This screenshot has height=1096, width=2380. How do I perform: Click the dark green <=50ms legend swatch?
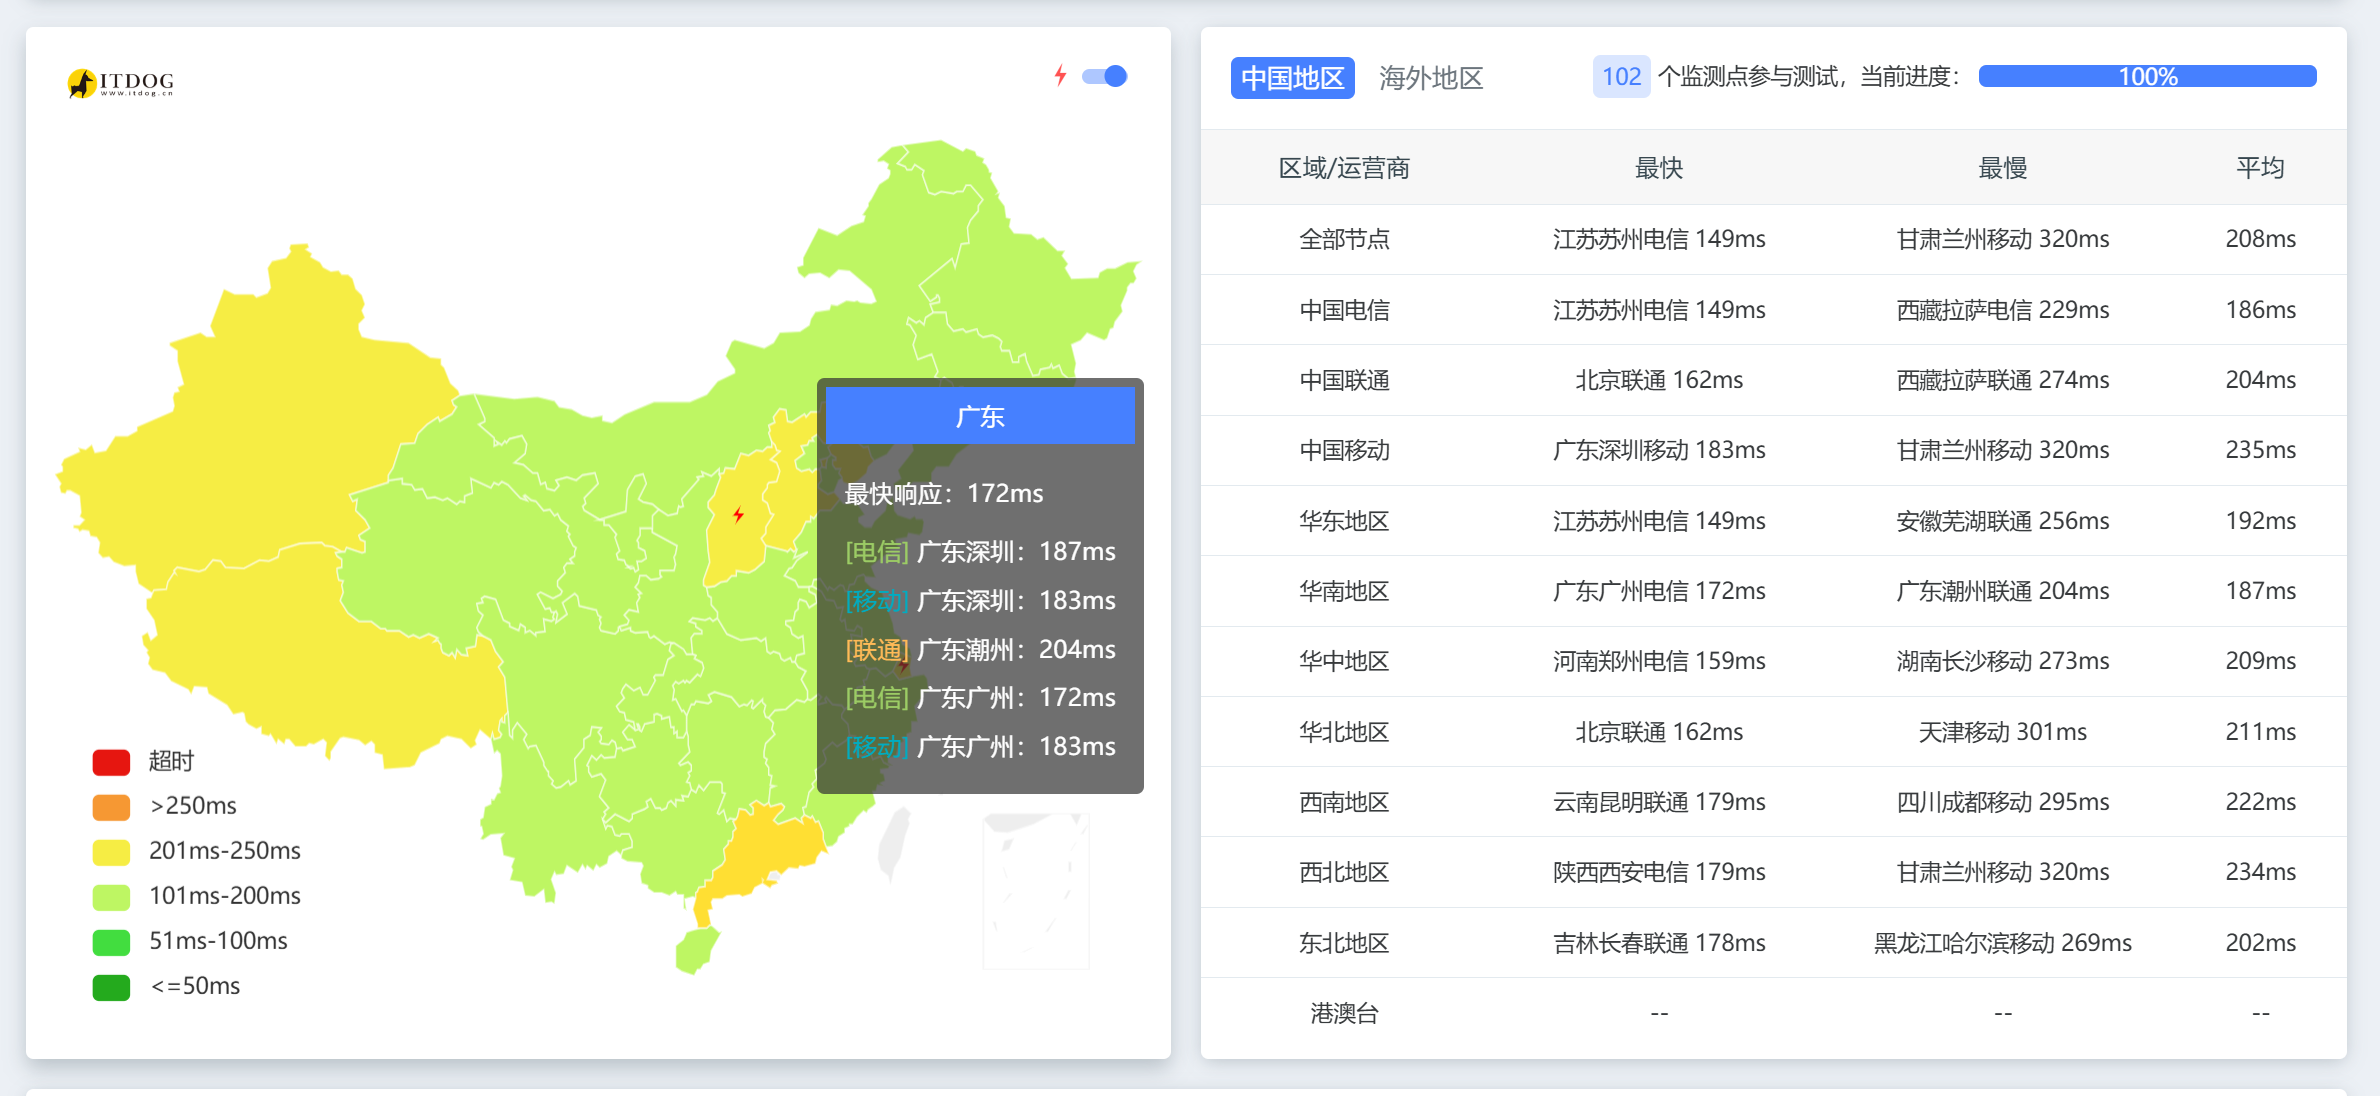(111, 987)
